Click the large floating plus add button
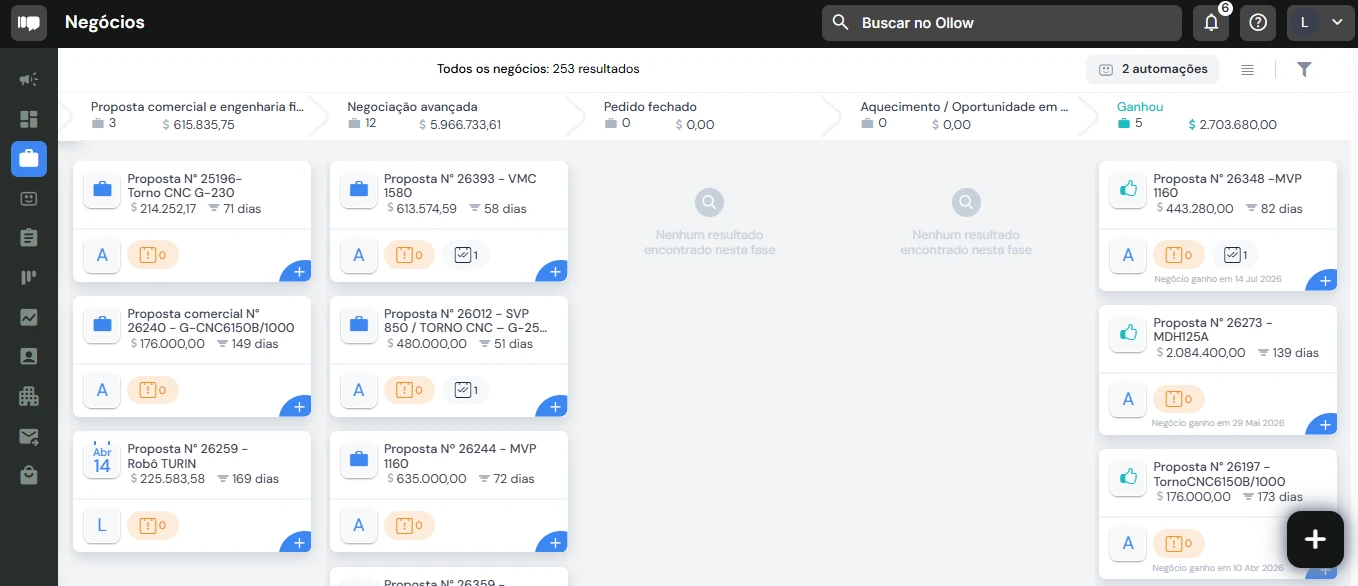The width and height of the screenshot is (1358, 586). (1315, 539)
